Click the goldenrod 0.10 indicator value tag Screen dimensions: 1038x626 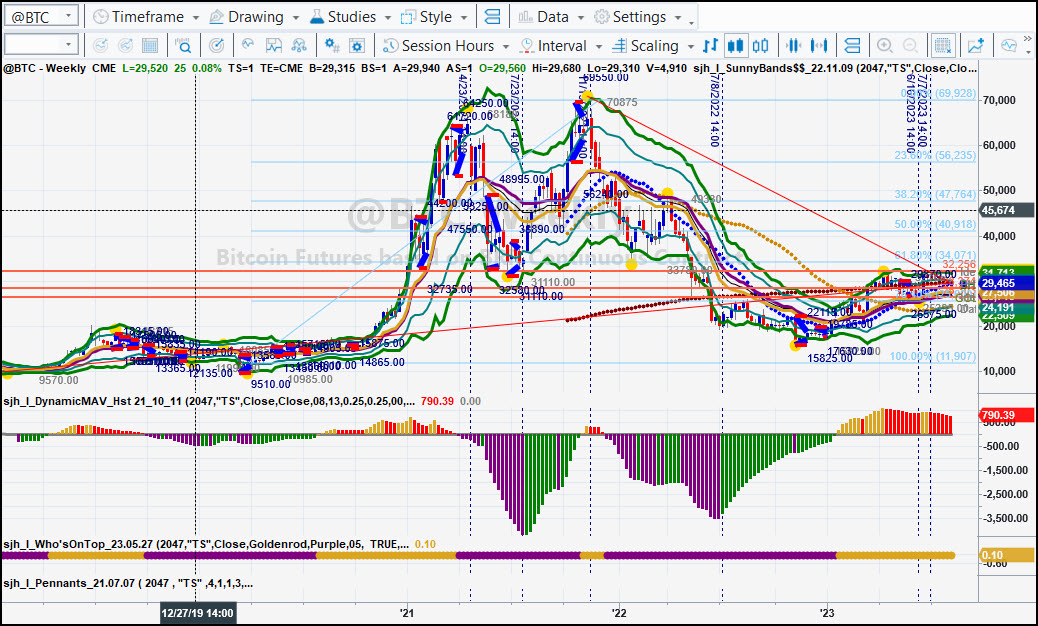coord(1006,555)
